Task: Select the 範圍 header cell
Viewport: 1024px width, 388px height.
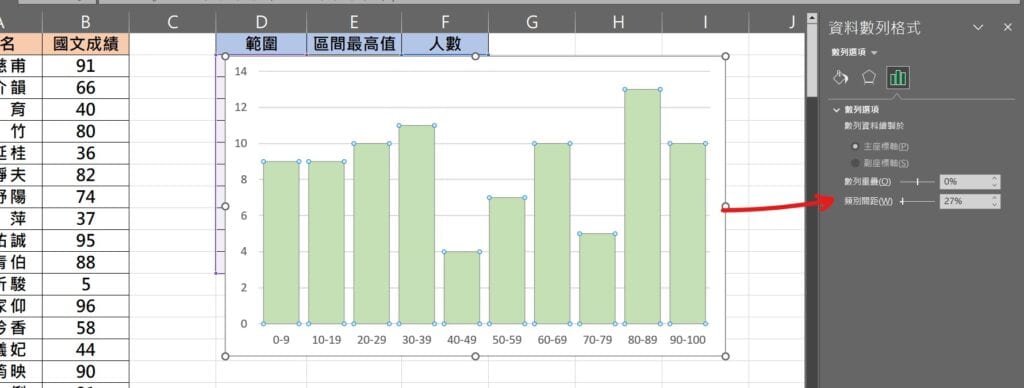Action: (x=261, y=44)
